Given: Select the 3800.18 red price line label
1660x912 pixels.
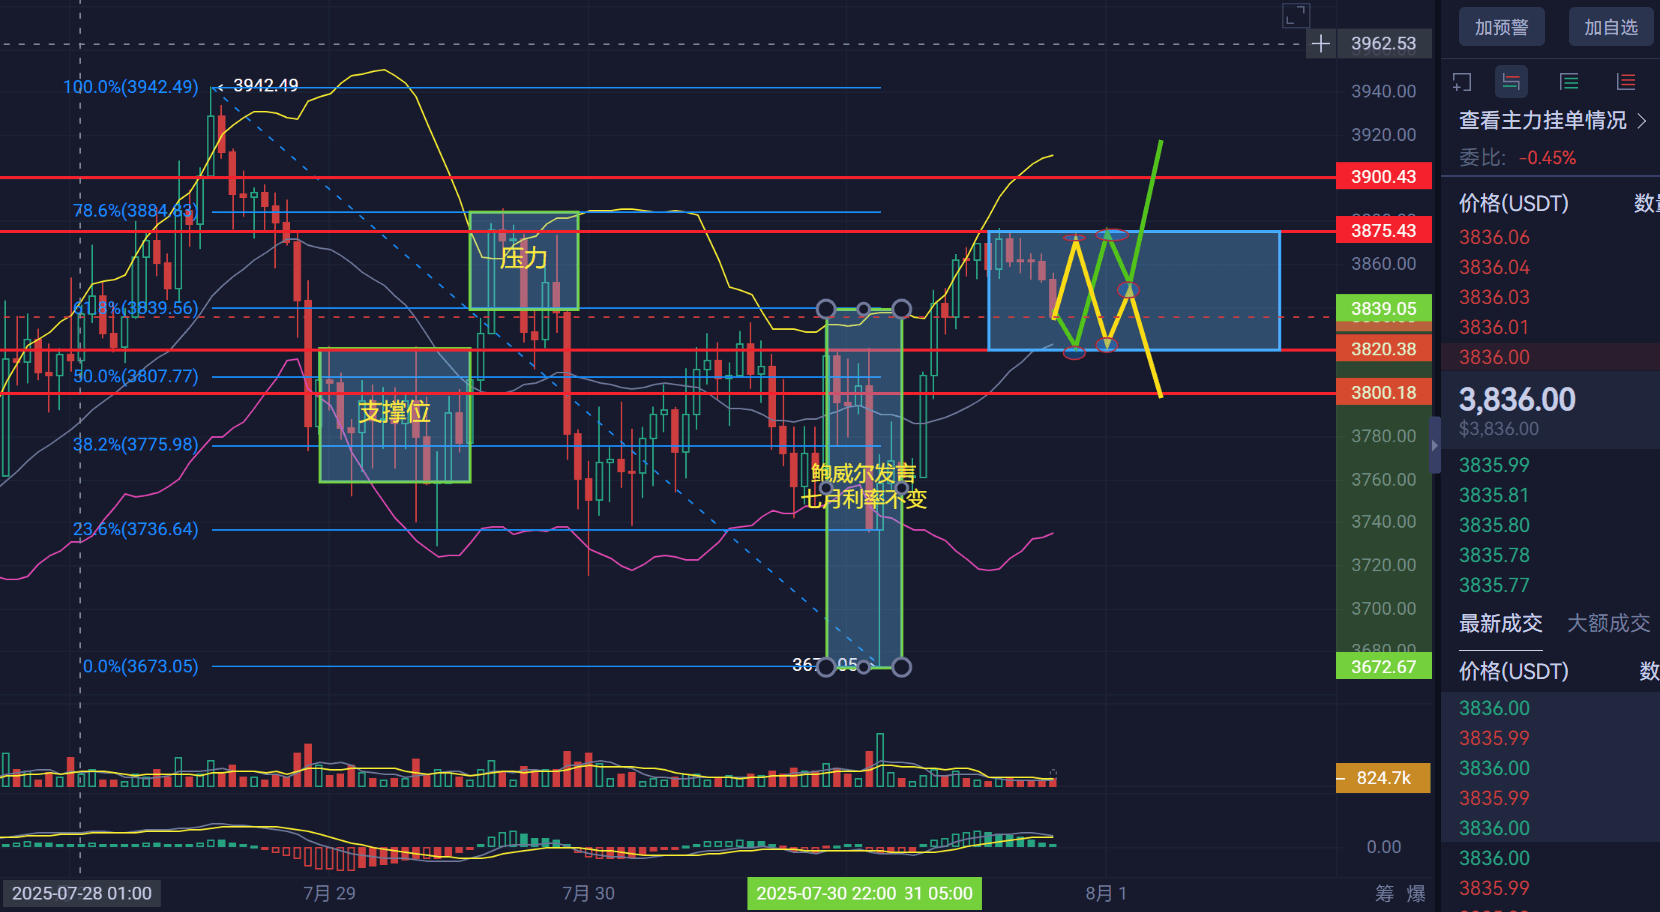Looking at the screenshot, I should [1384, 393].
